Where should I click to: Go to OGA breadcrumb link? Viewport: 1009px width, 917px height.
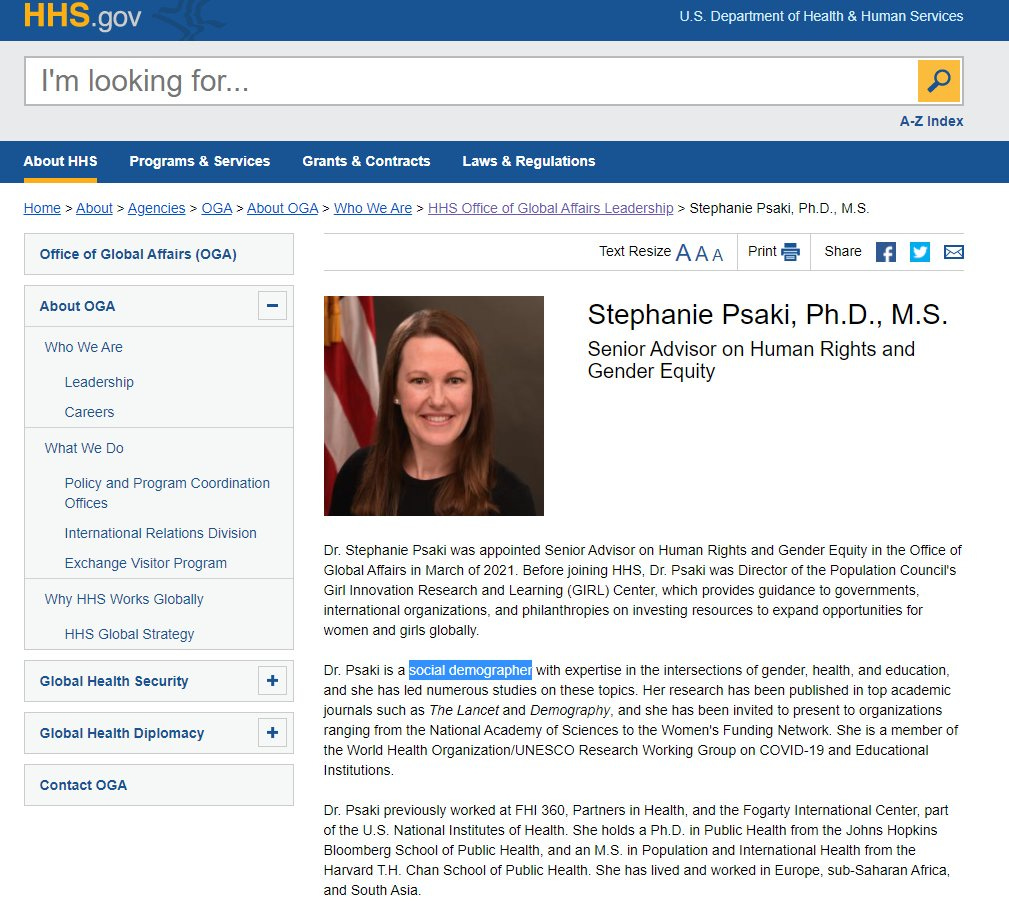click(x=217, y=208)
